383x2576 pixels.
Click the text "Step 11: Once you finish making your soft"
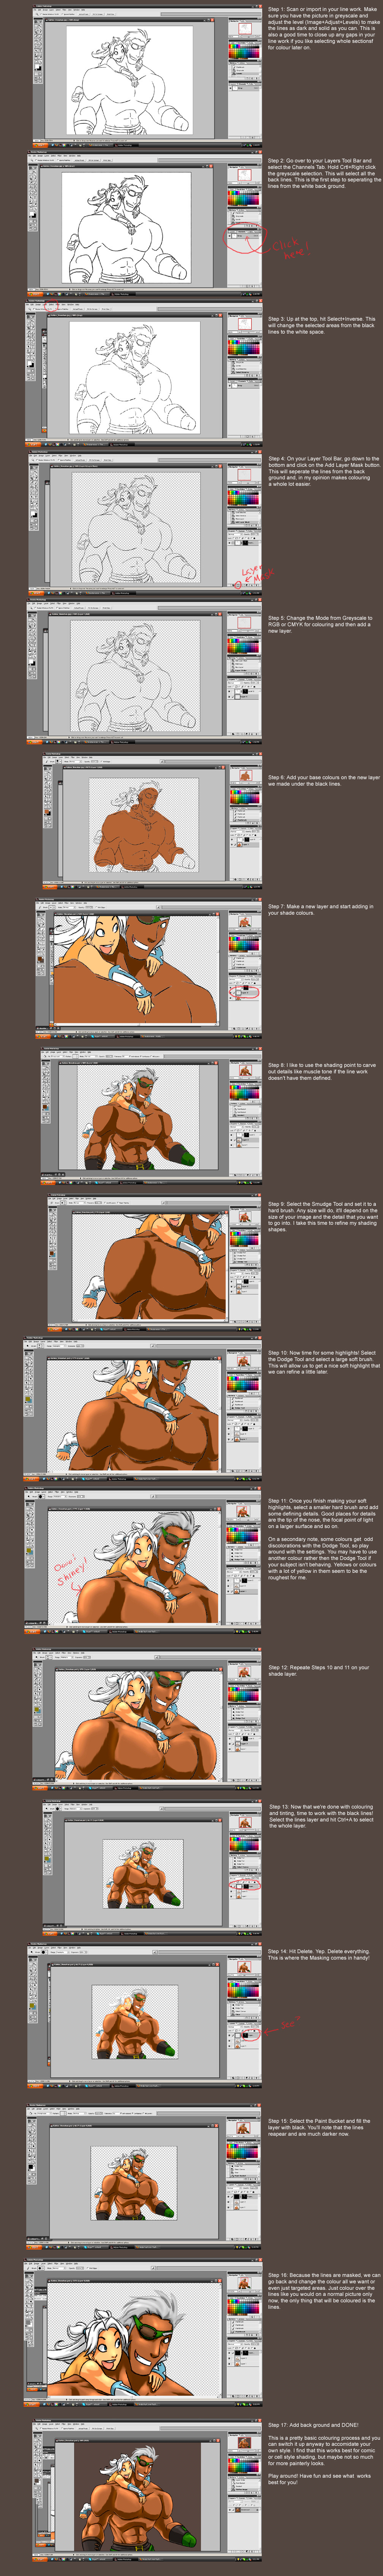(317, 1501)
